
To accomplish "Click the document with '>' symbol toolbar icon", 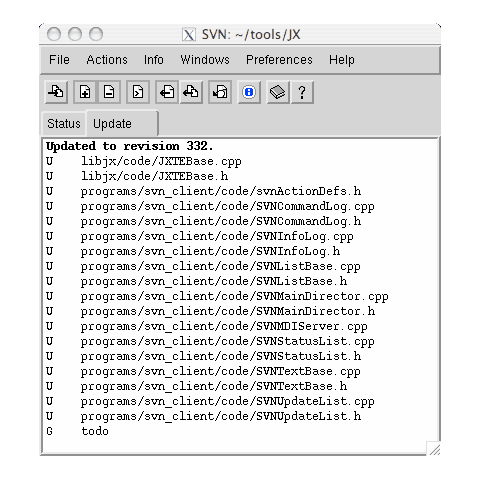I will (138, 92).
